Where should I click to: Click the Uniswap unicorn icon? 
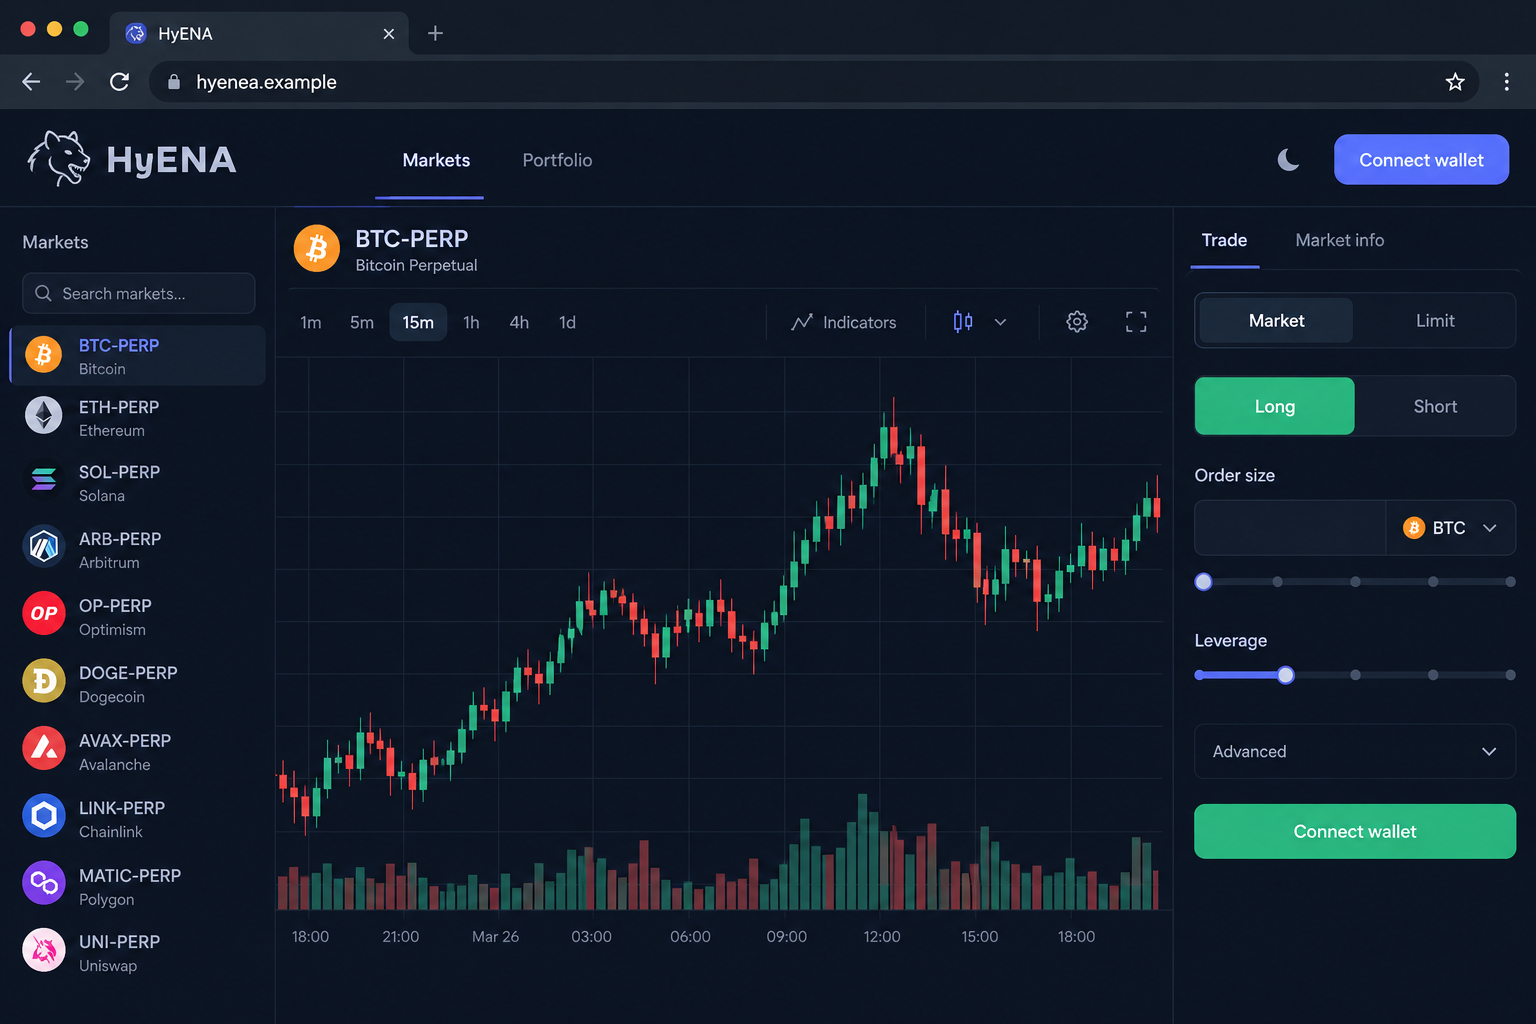coord(43,950)
